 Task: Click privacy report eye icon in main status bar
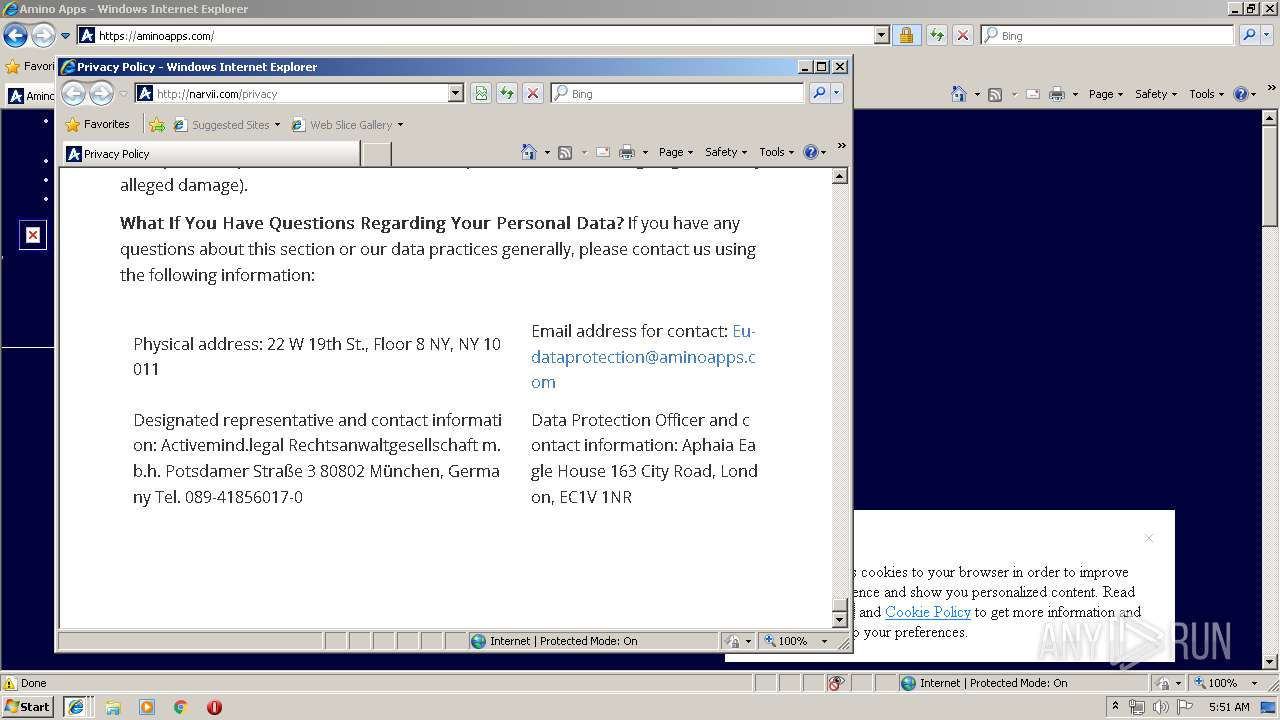836,683
